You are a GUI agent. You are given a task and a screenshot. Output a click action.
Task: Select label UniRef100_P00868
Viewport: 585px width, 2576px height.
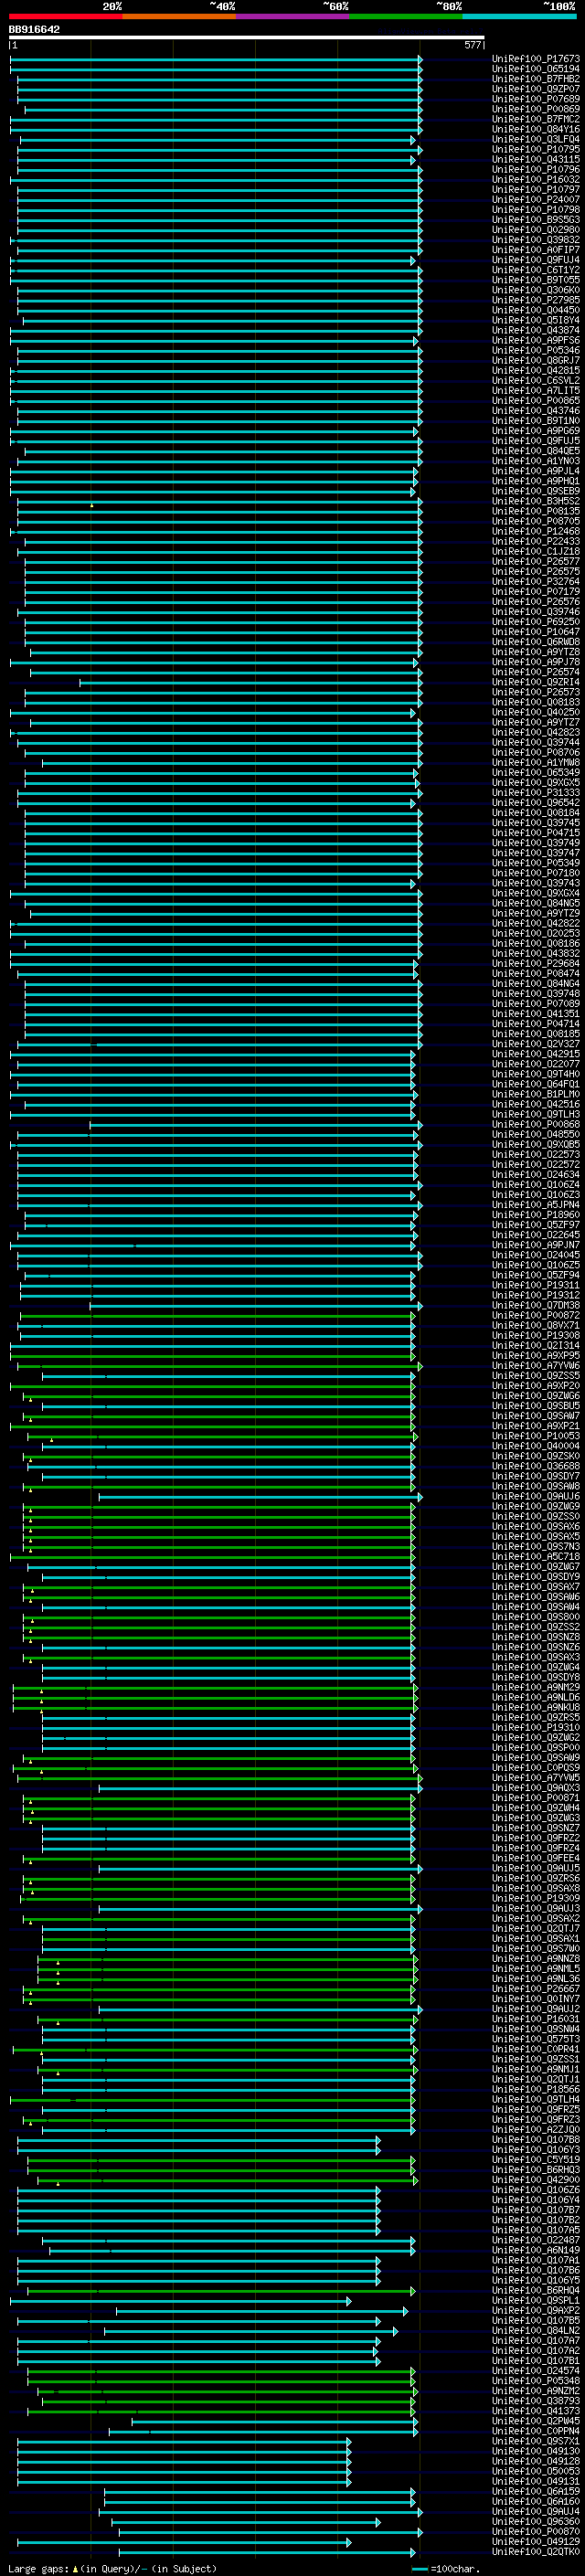(x=536, y=1124)
